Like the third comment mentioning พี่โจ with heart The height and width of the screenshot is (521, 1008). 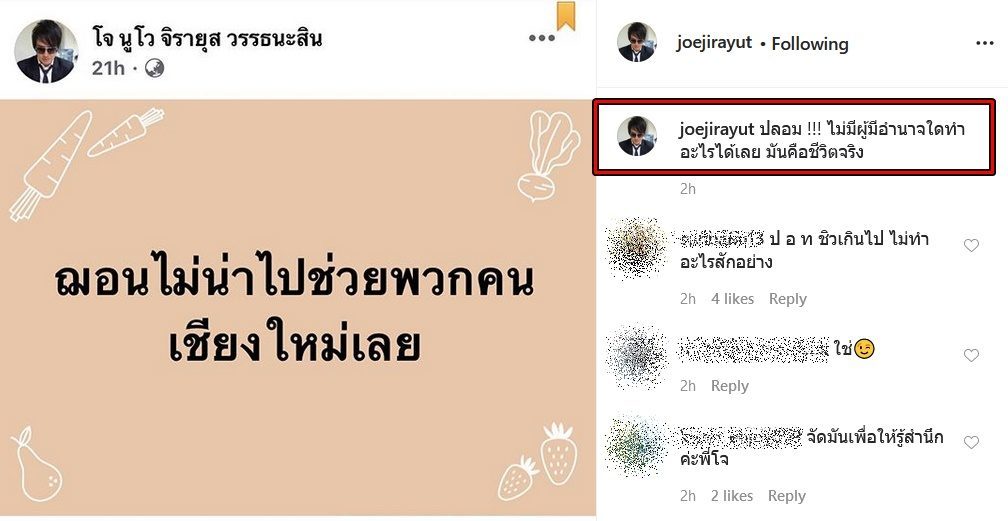tap(971, 442)
